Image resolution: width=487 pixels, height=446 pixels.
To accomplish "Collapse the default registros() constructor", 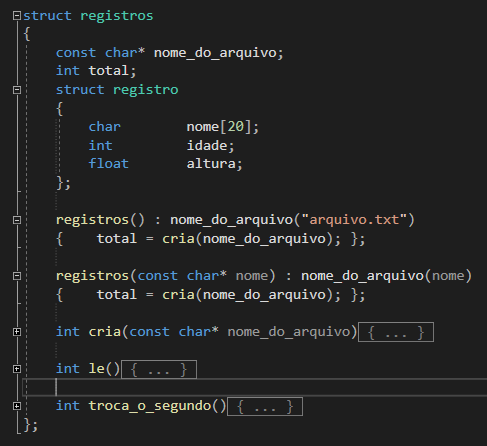I will coord(17,220).
